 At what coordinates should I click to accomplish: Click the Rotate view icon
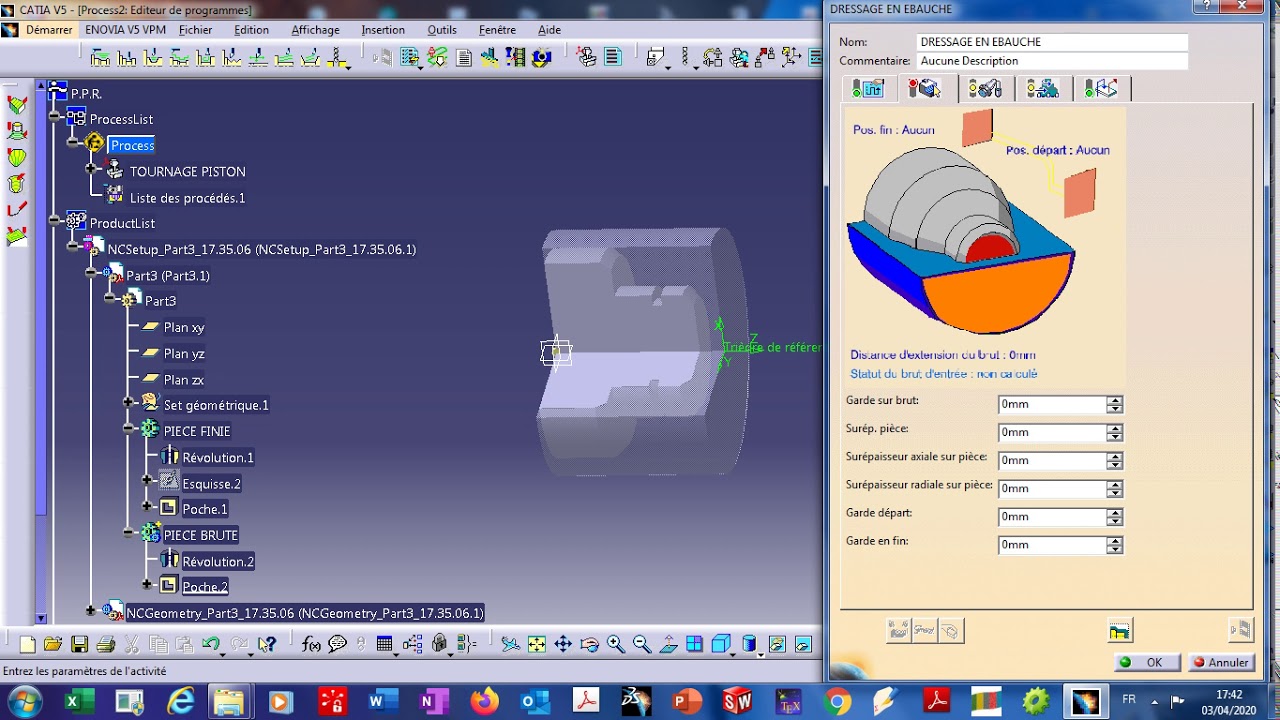pos(589,645)
